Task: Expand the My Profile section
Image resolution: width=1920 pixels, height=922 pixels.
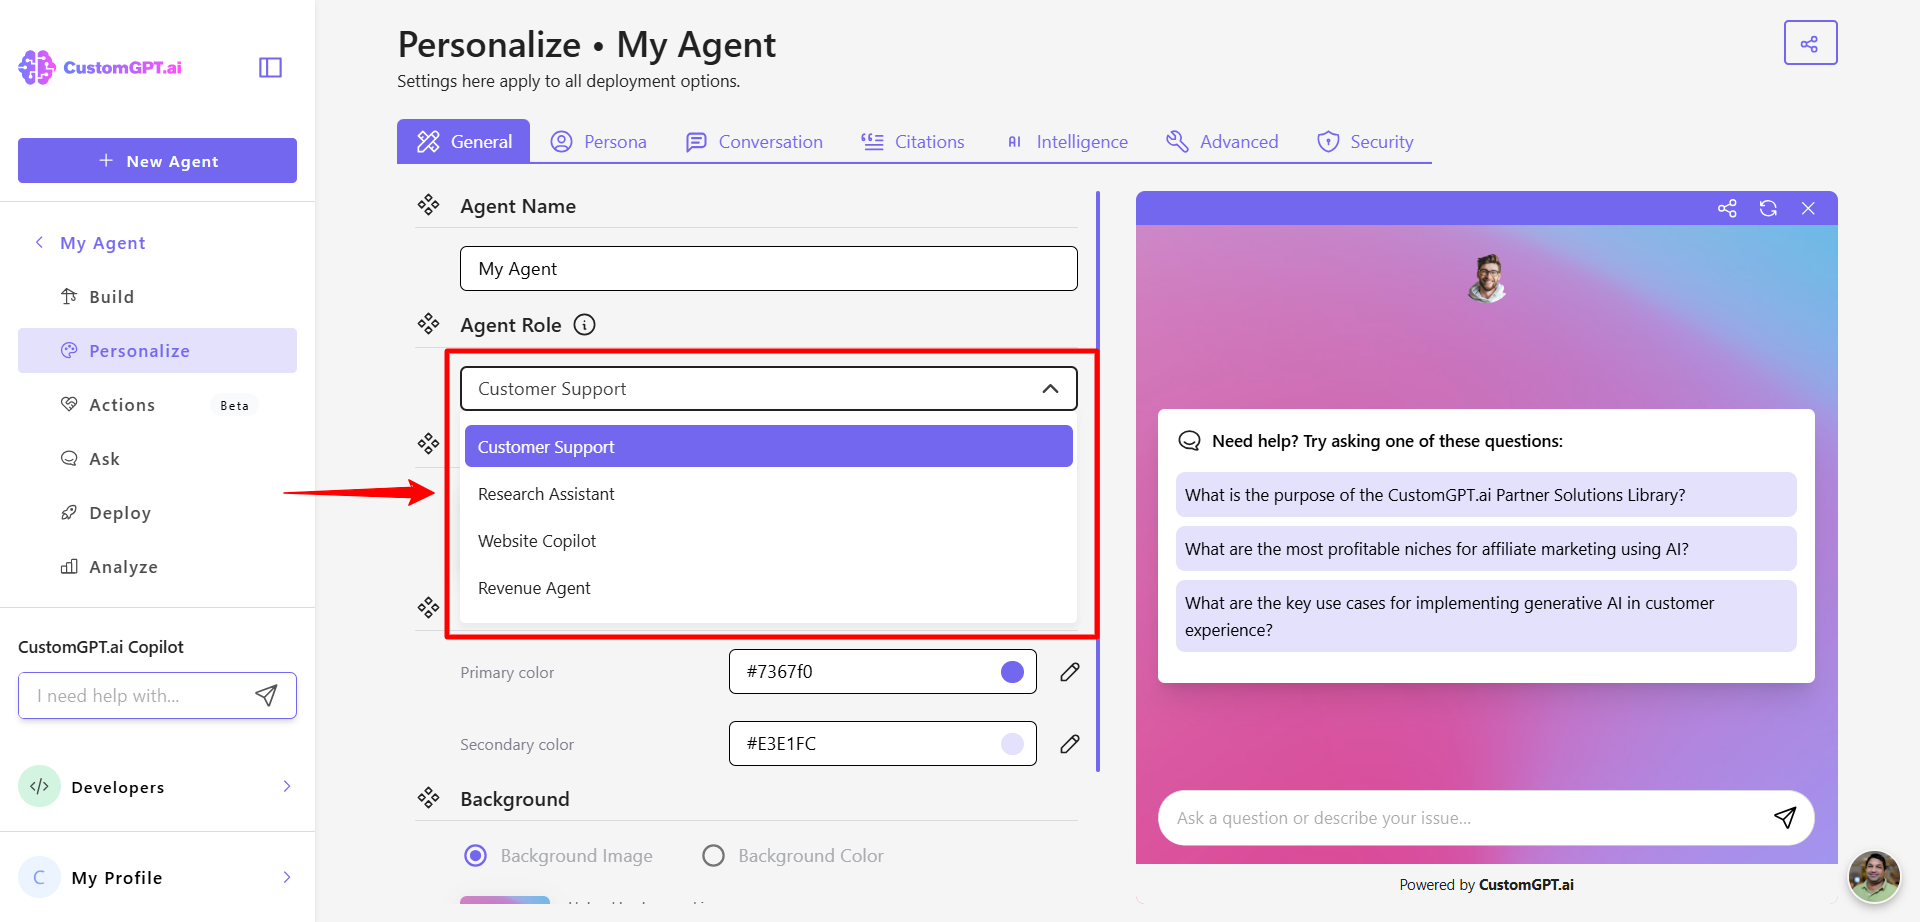Action: pos(287,877)
